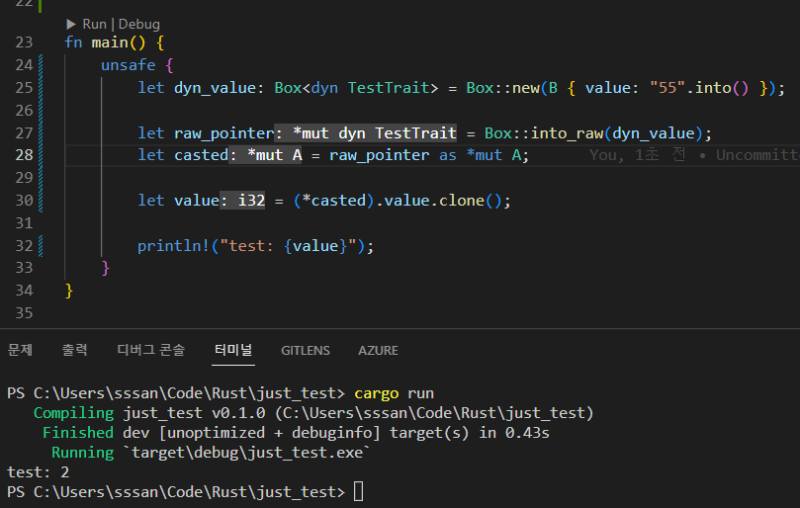Click 'dyn_value' variable on line 25
Screen dimensions: 800x508
point(215,88)
